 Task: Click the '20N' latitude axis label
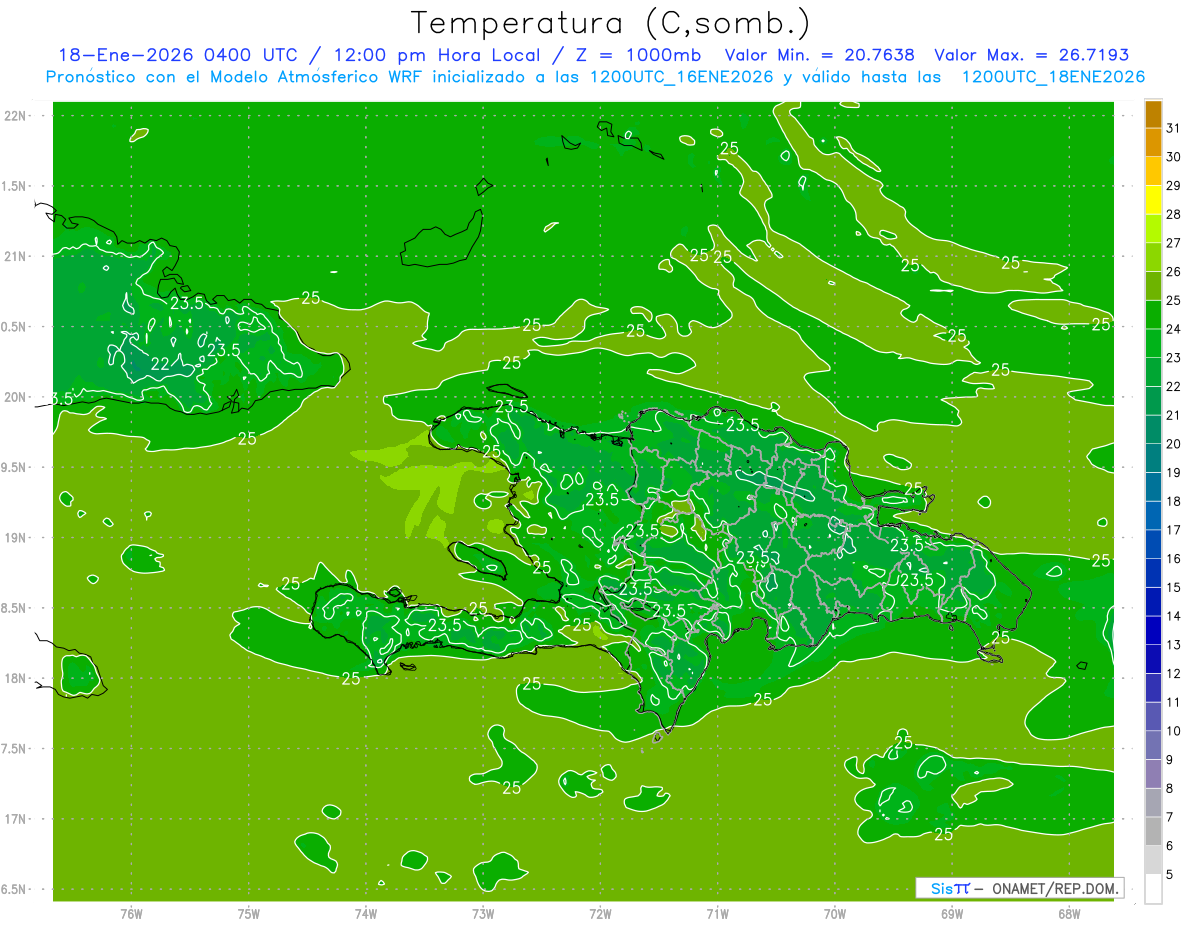coord(16,397)
